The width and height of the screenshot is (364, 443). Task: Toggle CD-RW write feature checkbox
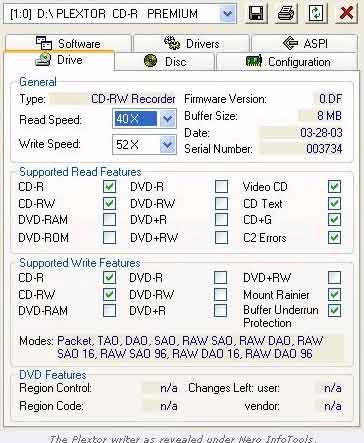109,294
